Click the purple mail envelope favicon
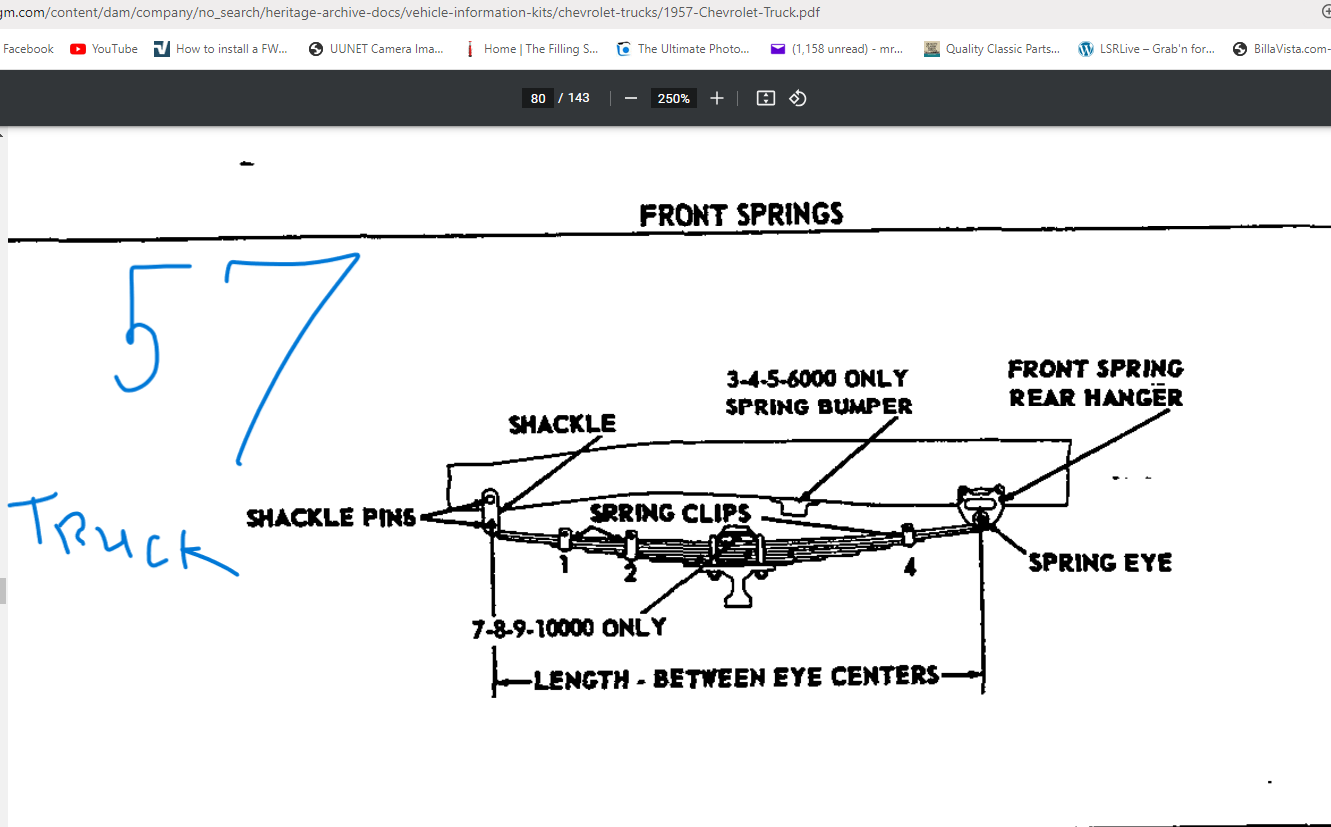This screenshot has width=1331, height=827. (x=778, y=49)
